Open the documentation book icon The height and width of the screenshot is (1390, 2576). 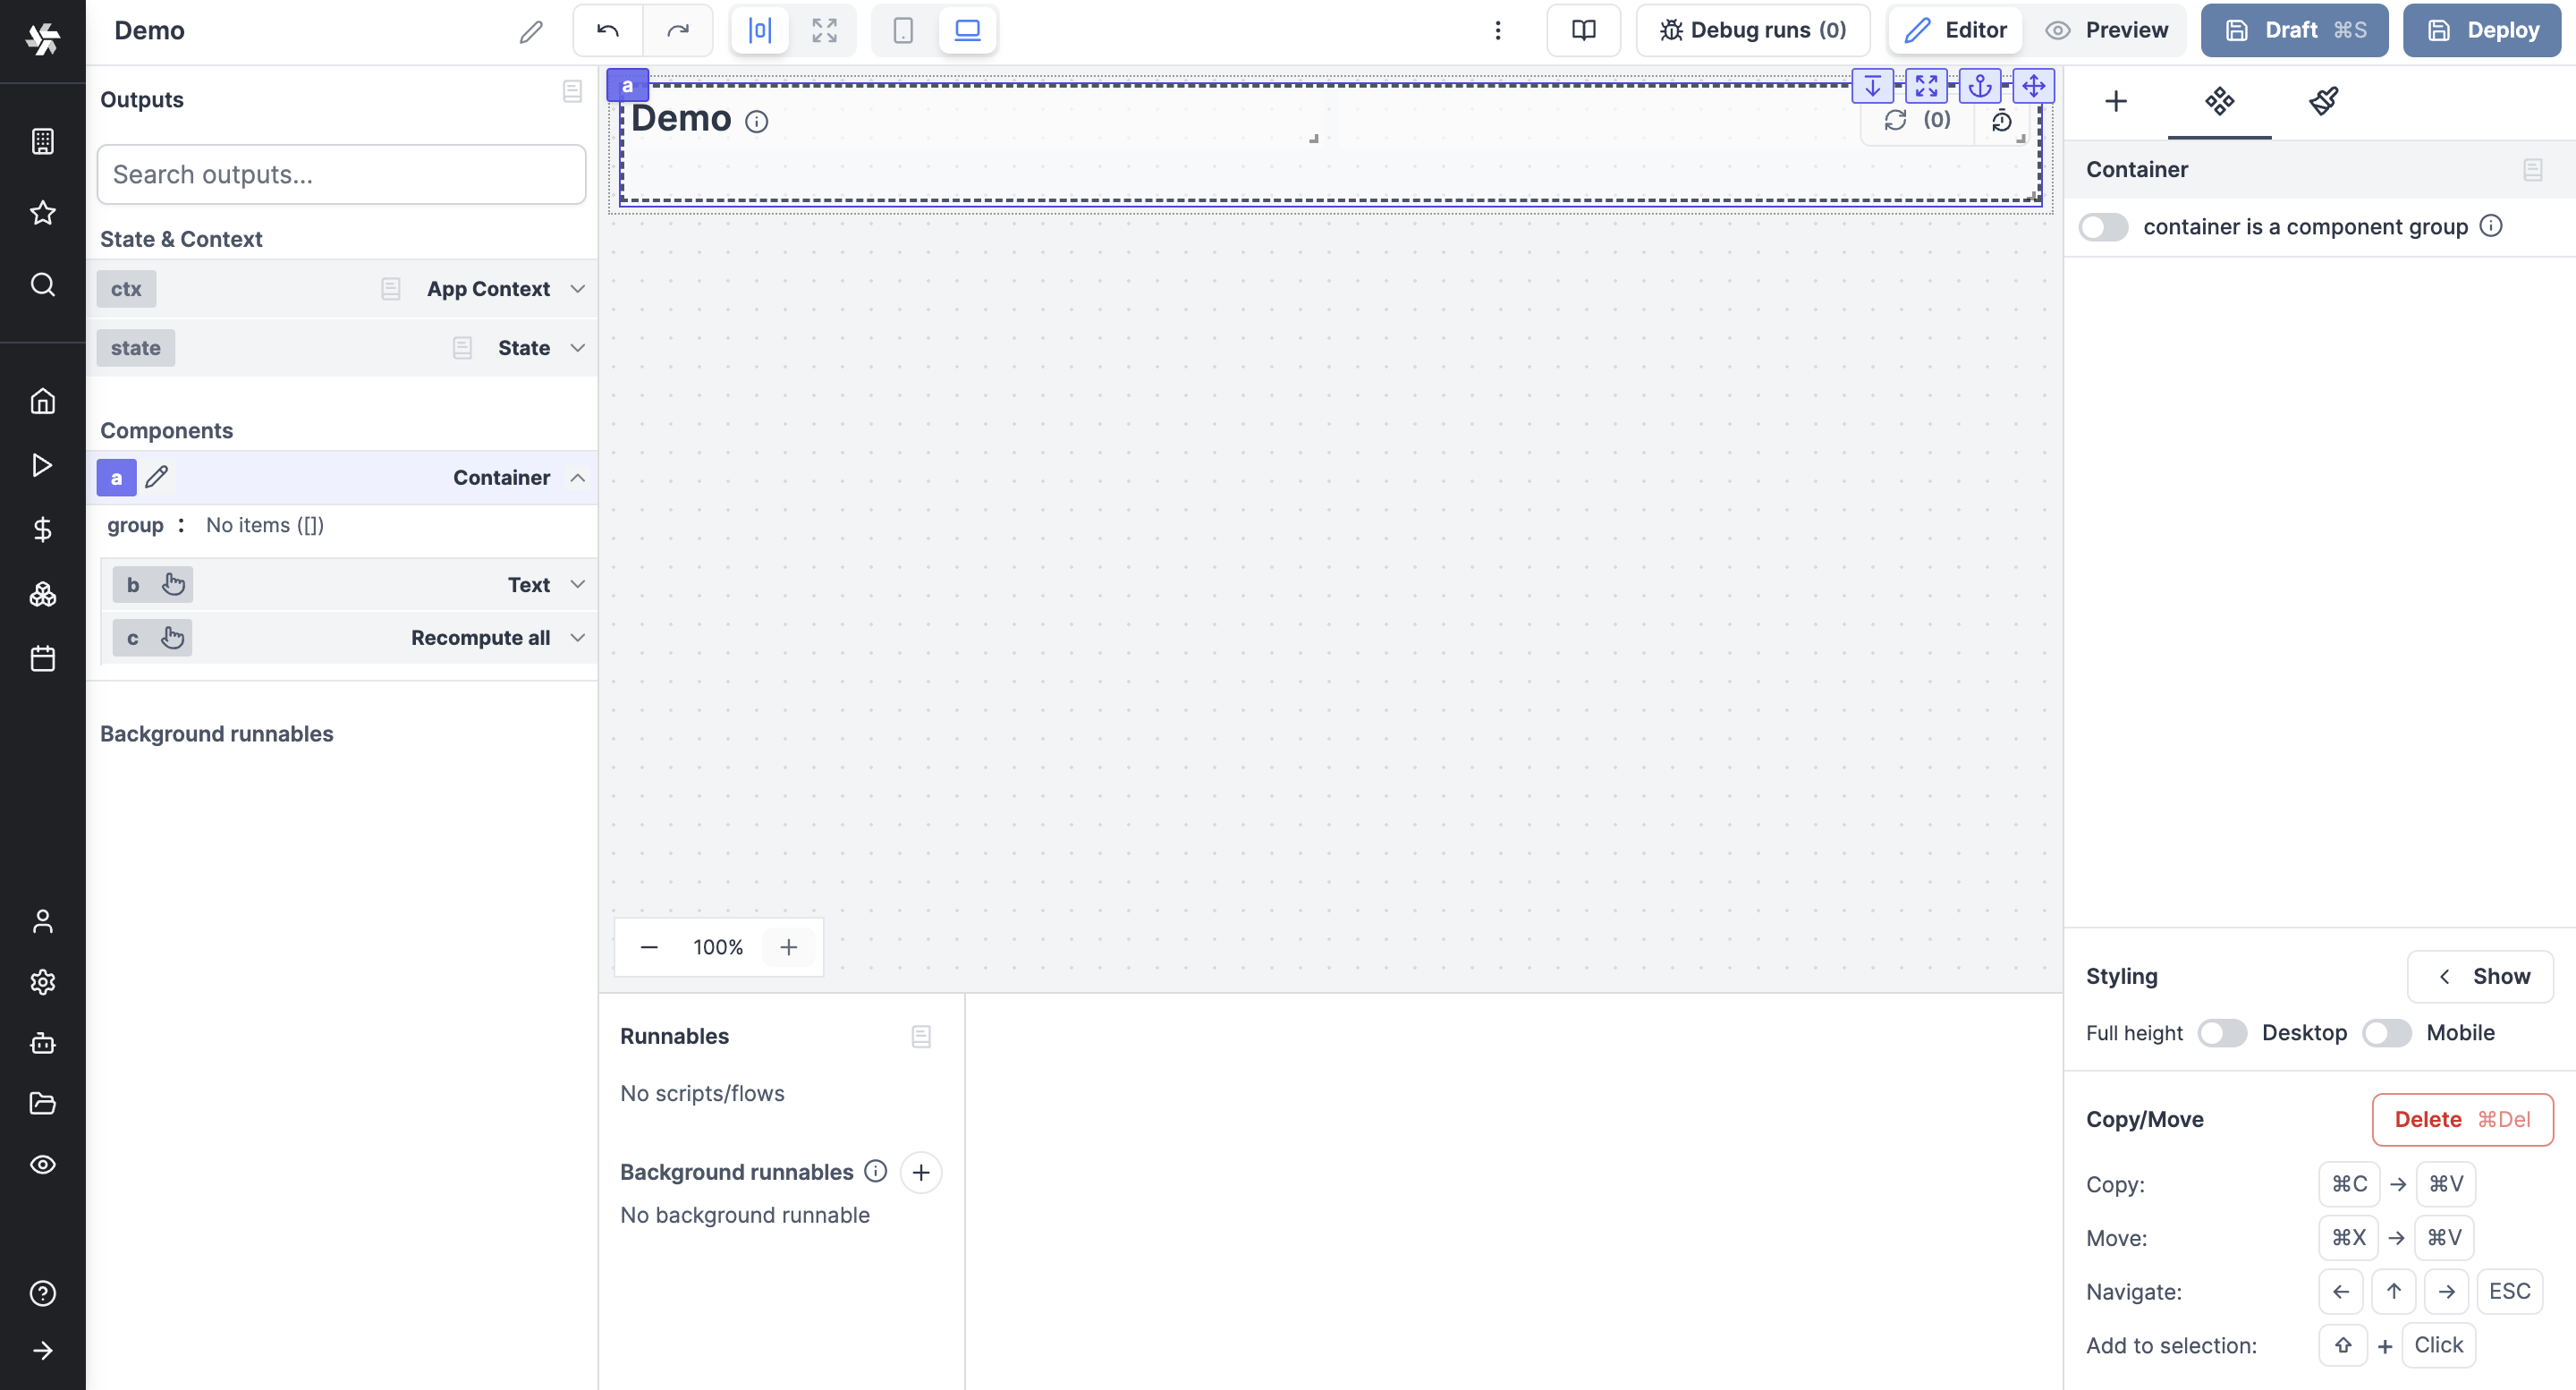pyautogui.click(x=1583, y=30)
